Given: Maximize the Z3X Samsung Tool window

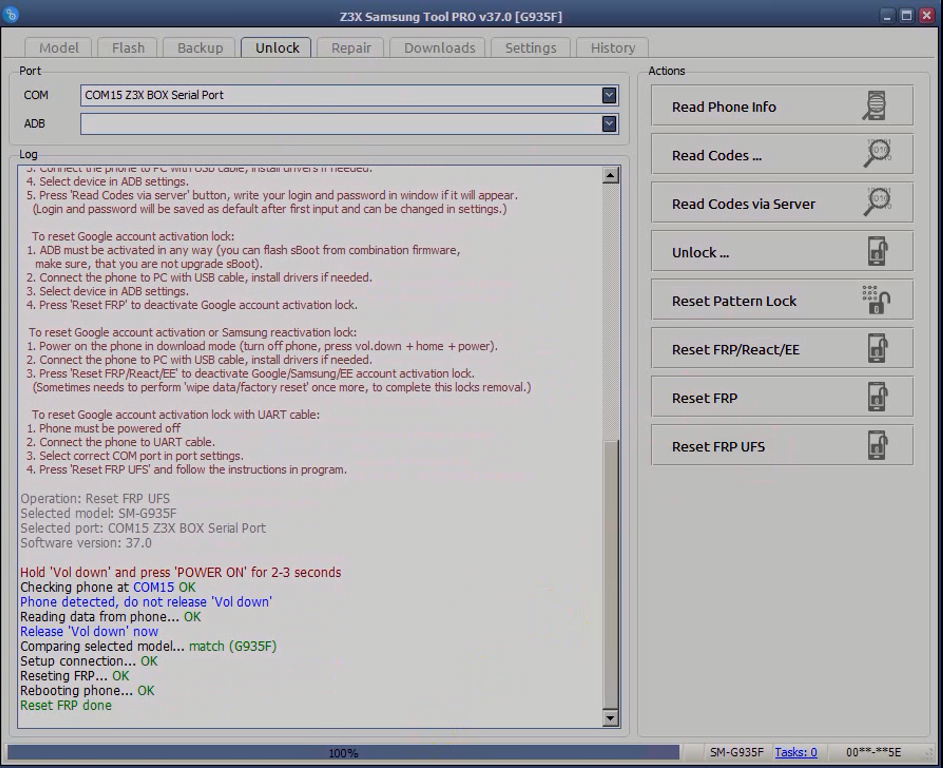Looking at the screenshot, I should [x=906, y=16].
